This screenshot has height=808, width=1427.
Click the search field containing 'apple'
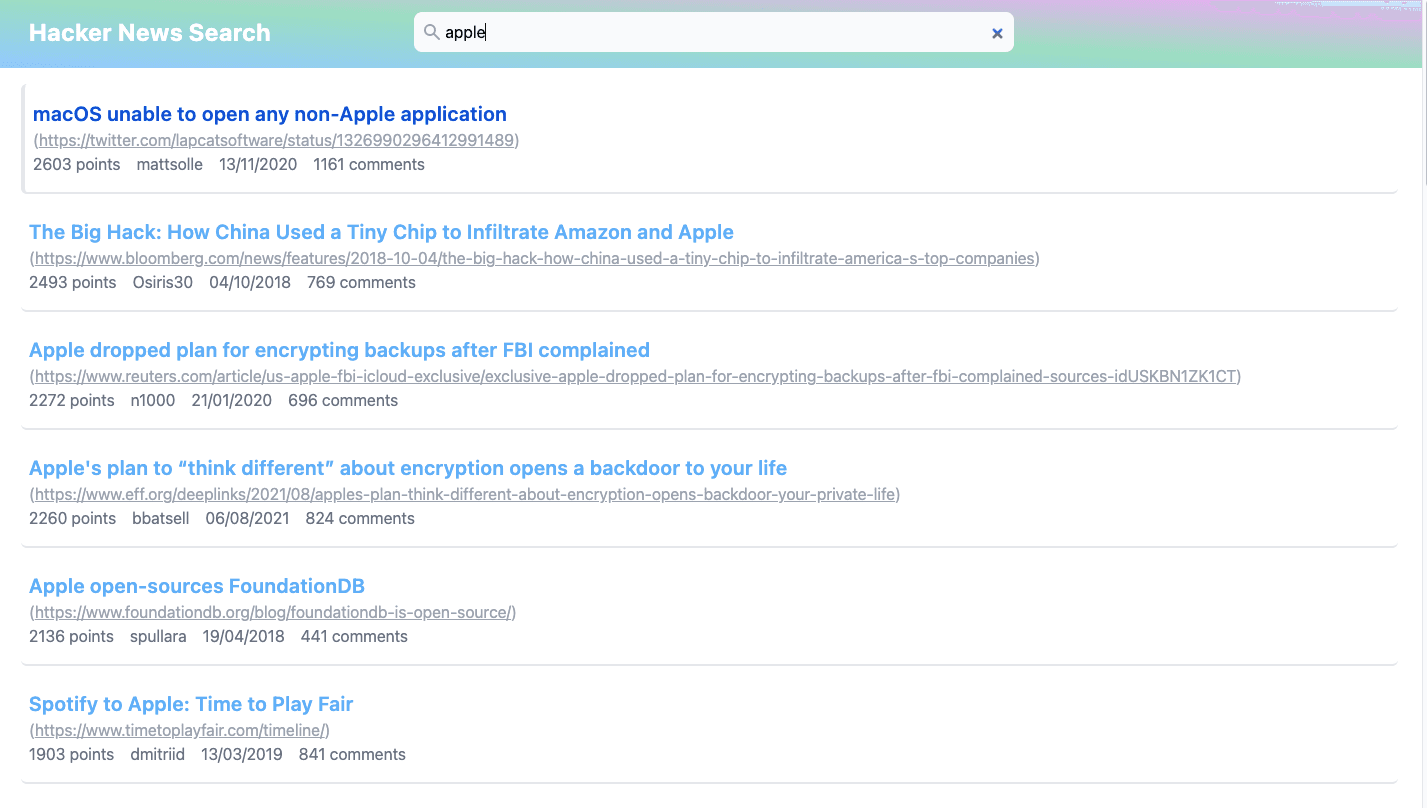pyautogui.click(x=714, y=32)
